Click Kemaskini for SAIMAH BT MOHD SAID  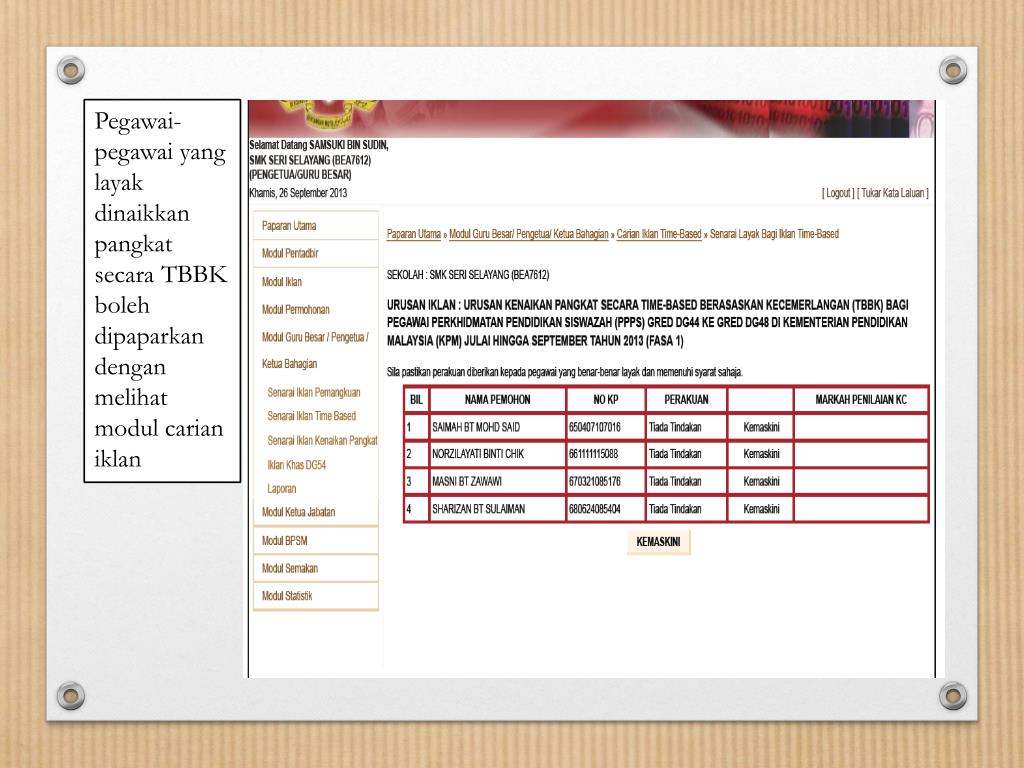761,427
